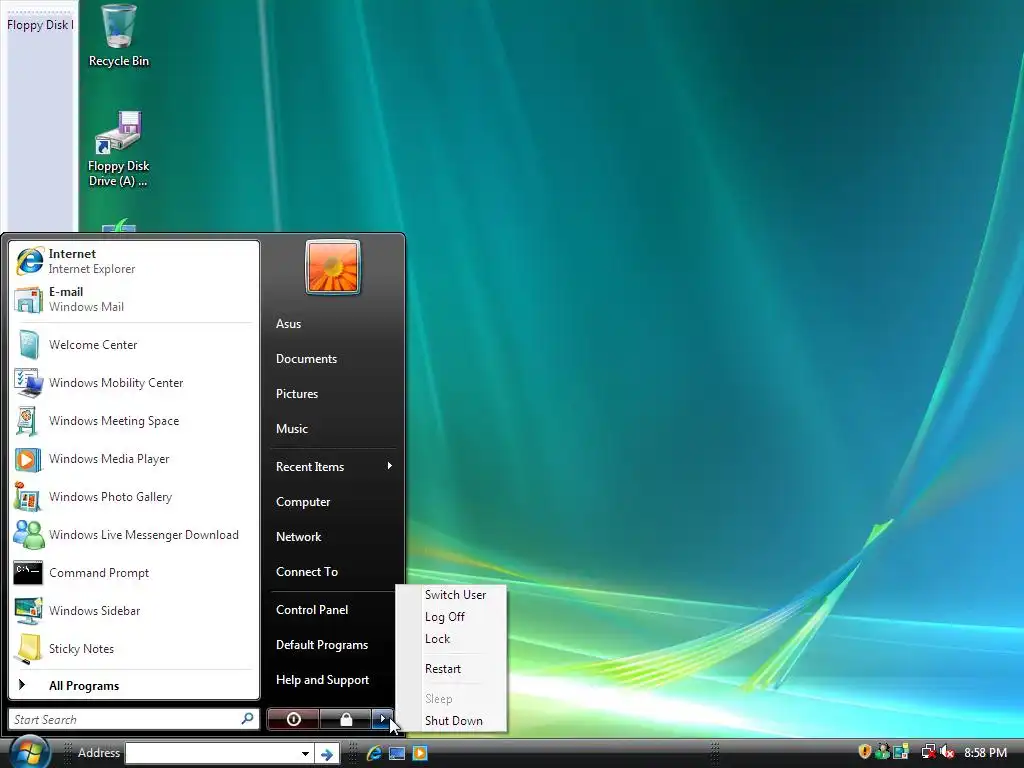Click the Windows Live Messenger tray icon

tap(883, 752)
